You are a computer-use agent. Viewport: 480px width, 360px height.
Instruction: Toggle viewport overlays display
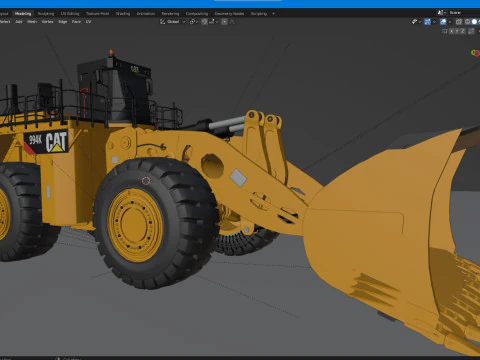tap(443, 22)
